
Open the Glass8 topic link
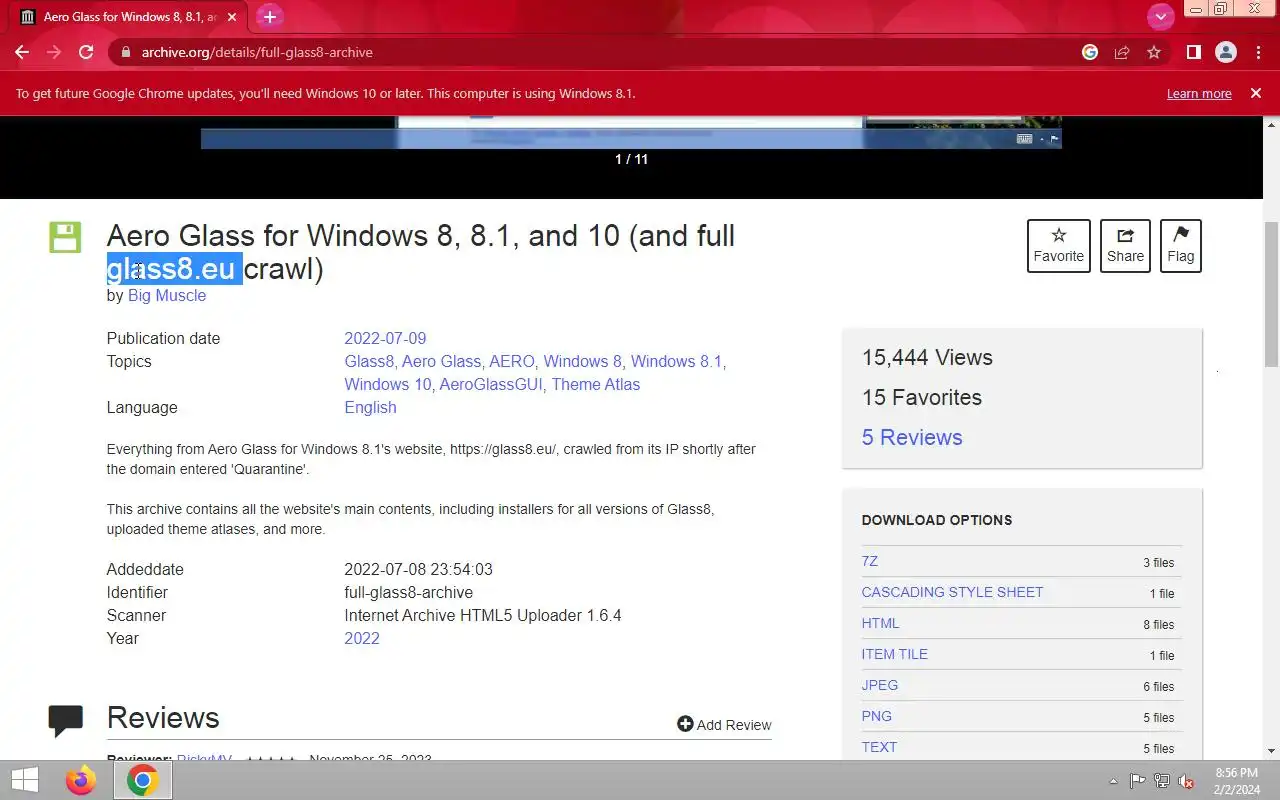(369, 361)
